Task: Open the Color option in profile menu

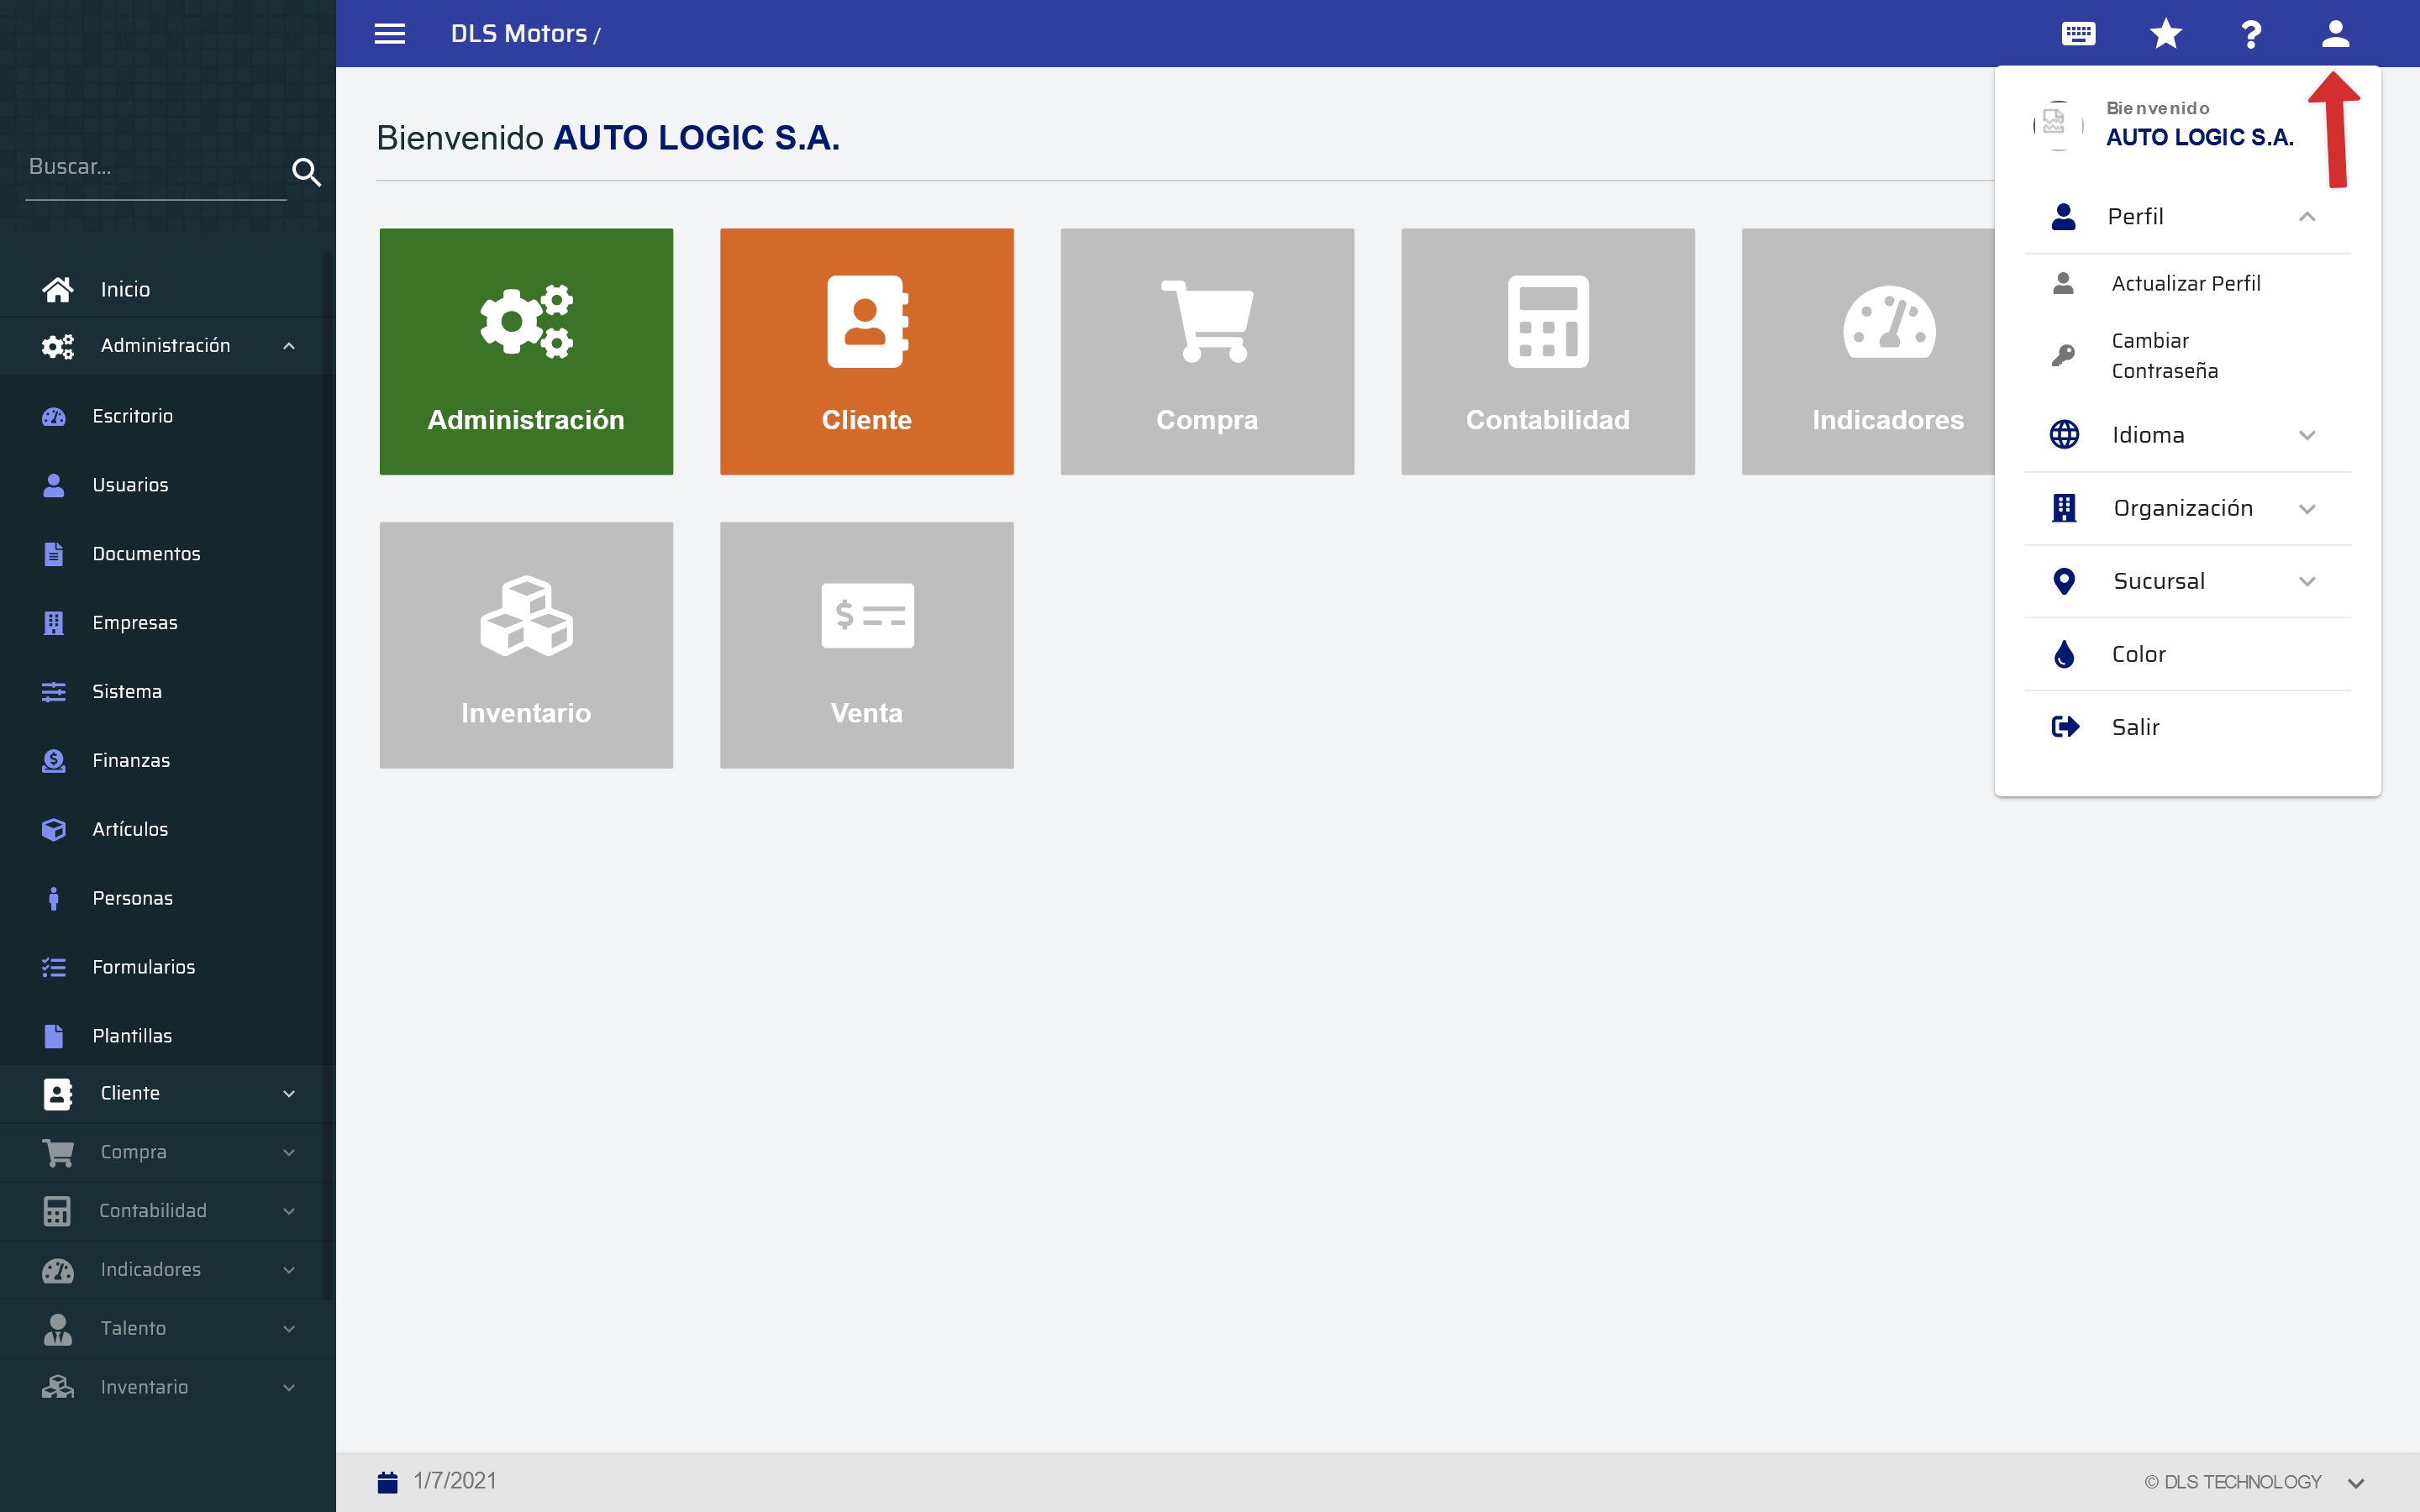Action: pyautogui.click(x=2138, y=654)
